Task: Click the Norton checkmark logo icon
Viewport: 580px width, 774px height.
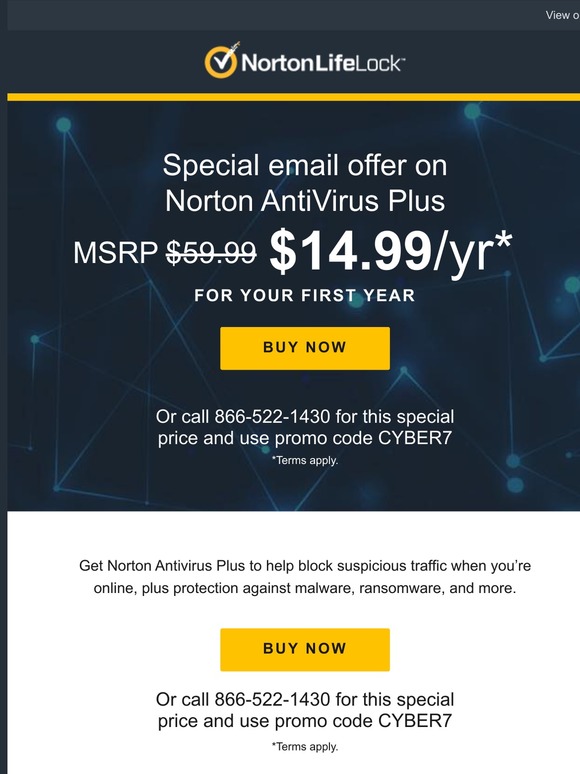Action: point(221,61)
